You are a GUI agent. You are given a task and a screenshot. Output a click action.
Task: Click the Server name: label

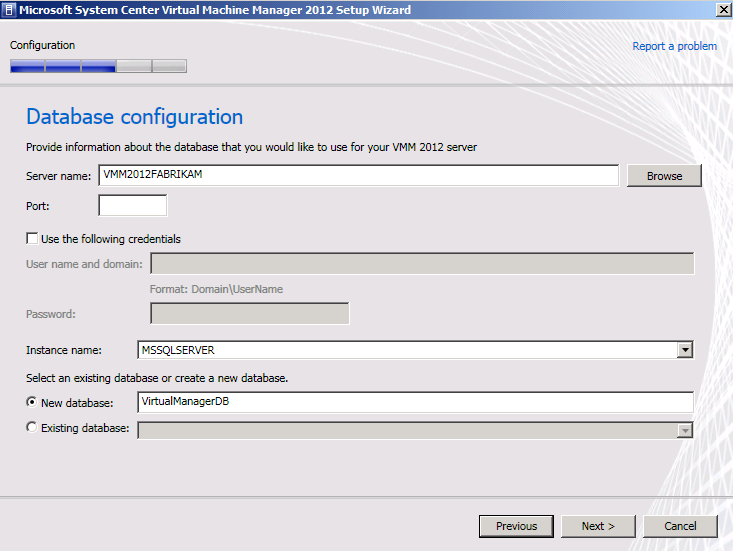click(x=58, y=176)
